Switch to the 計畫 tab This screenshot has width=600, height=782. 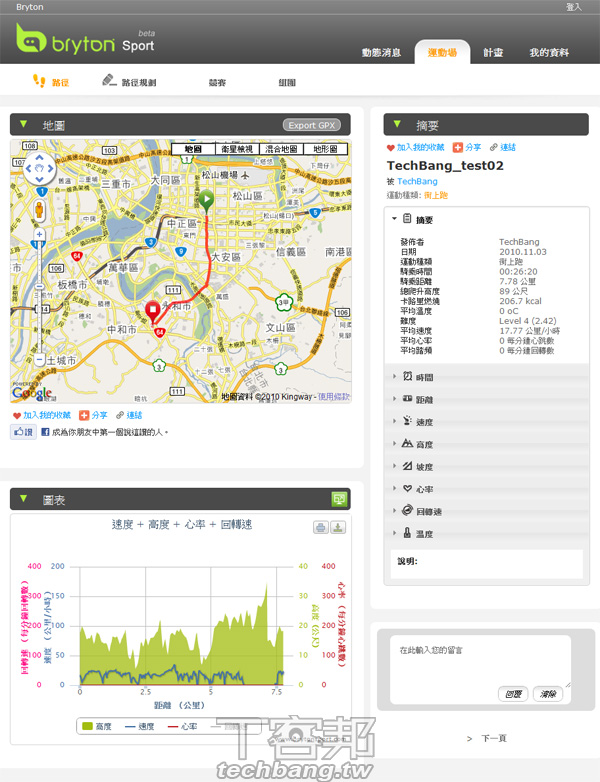point(492,52)
